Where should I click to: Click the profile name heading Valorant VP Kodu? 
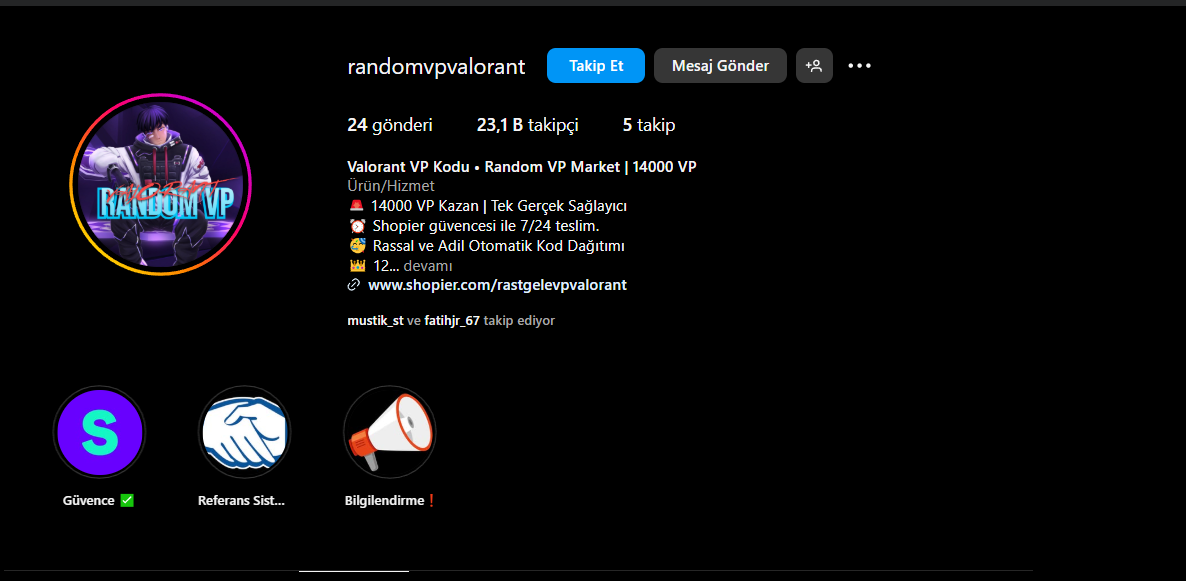(x=522, y=166)
